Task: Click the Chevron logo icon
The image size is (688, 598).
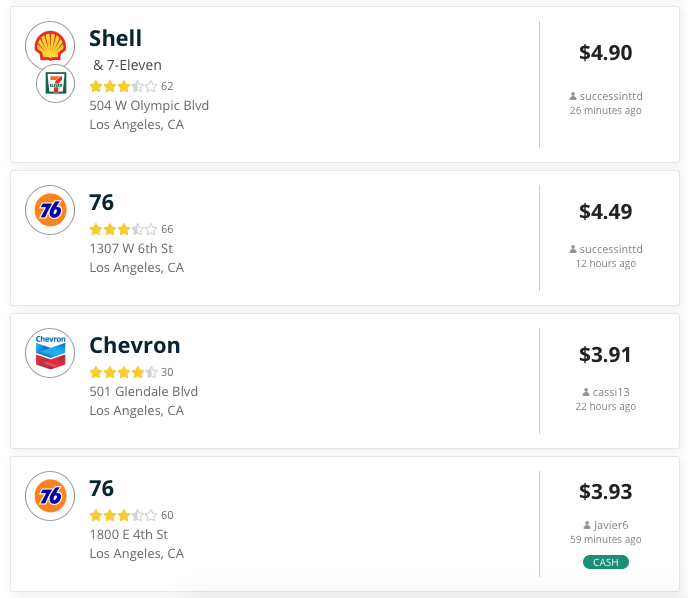Action: click(50, 353)
